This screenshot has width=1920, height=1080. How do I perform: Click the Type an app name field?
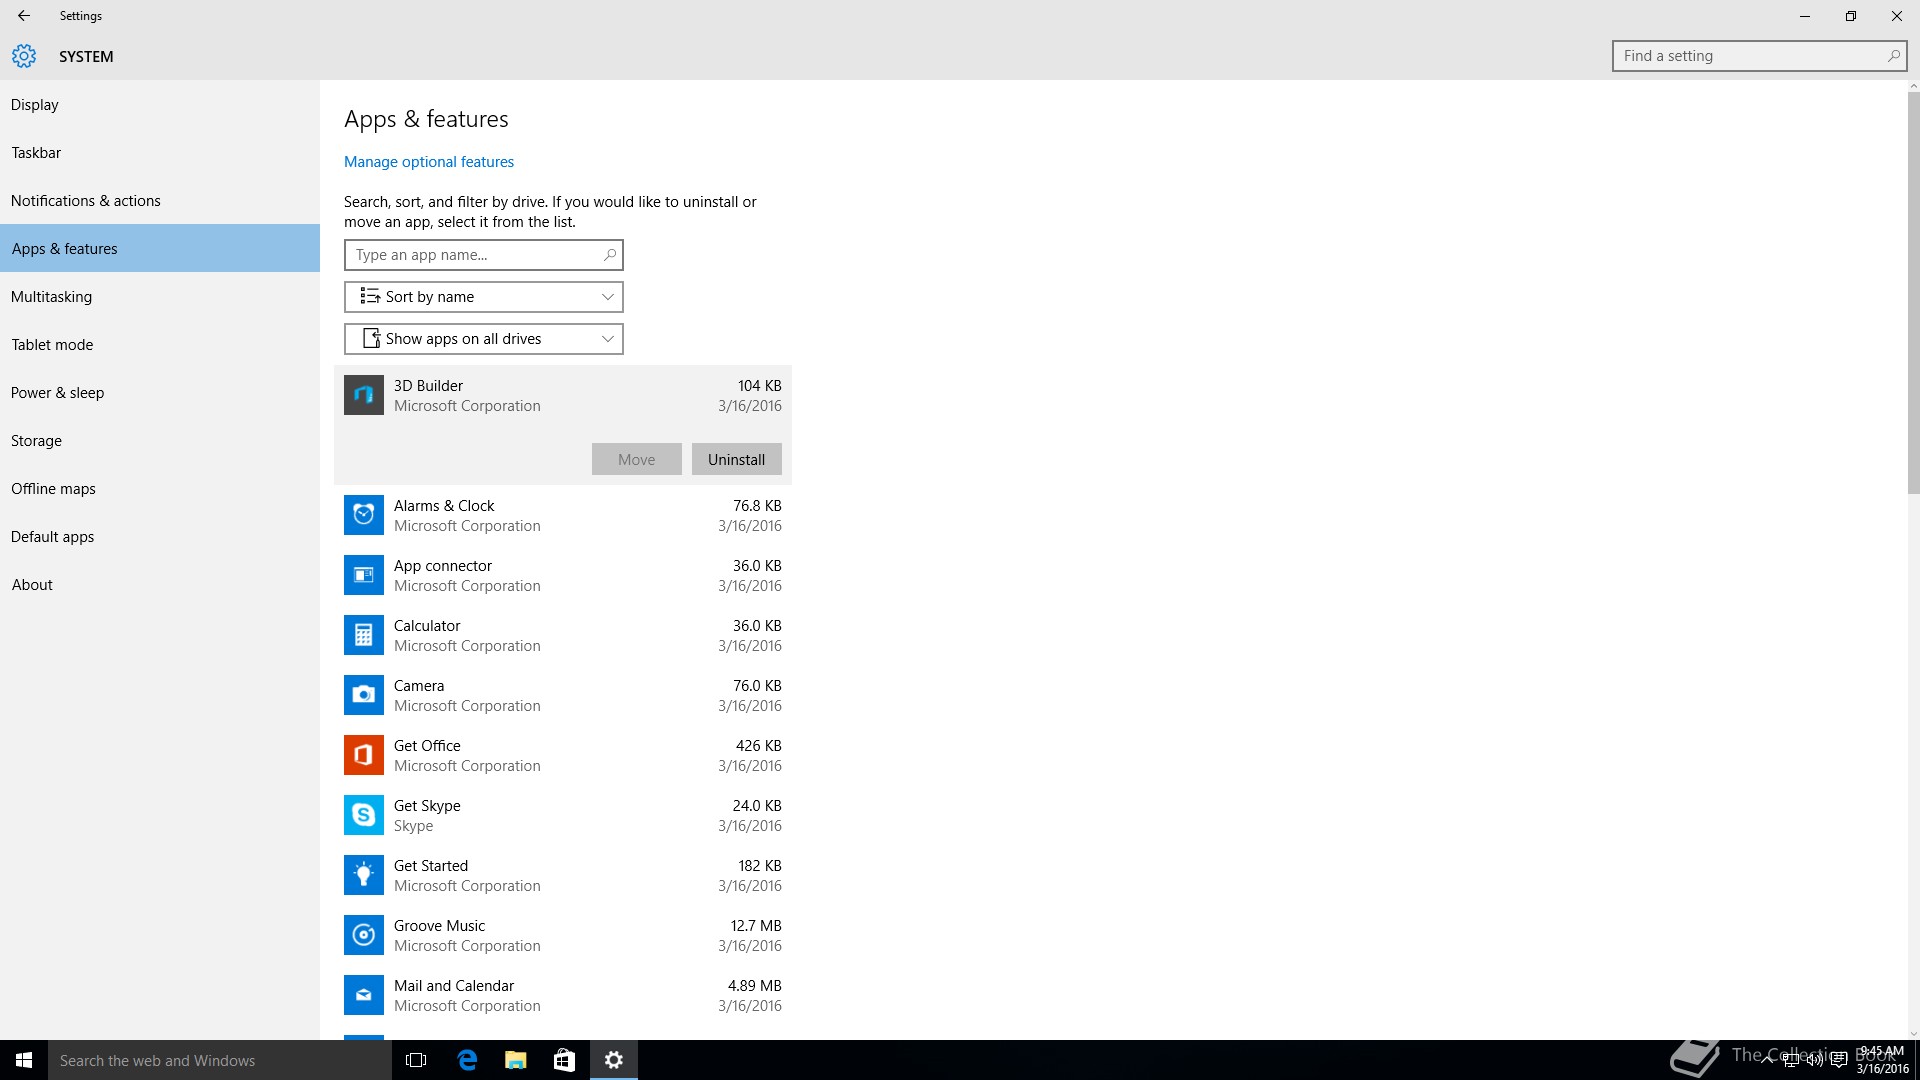click(x=484, y=255)
